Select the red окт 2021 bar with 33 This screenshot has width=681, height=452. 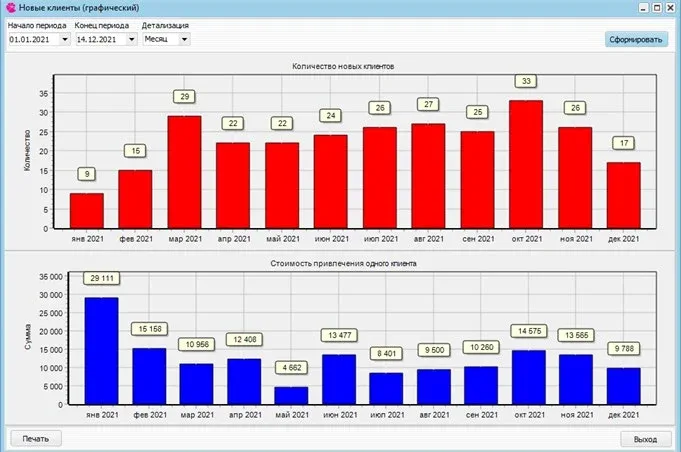(x=526, y=165)
